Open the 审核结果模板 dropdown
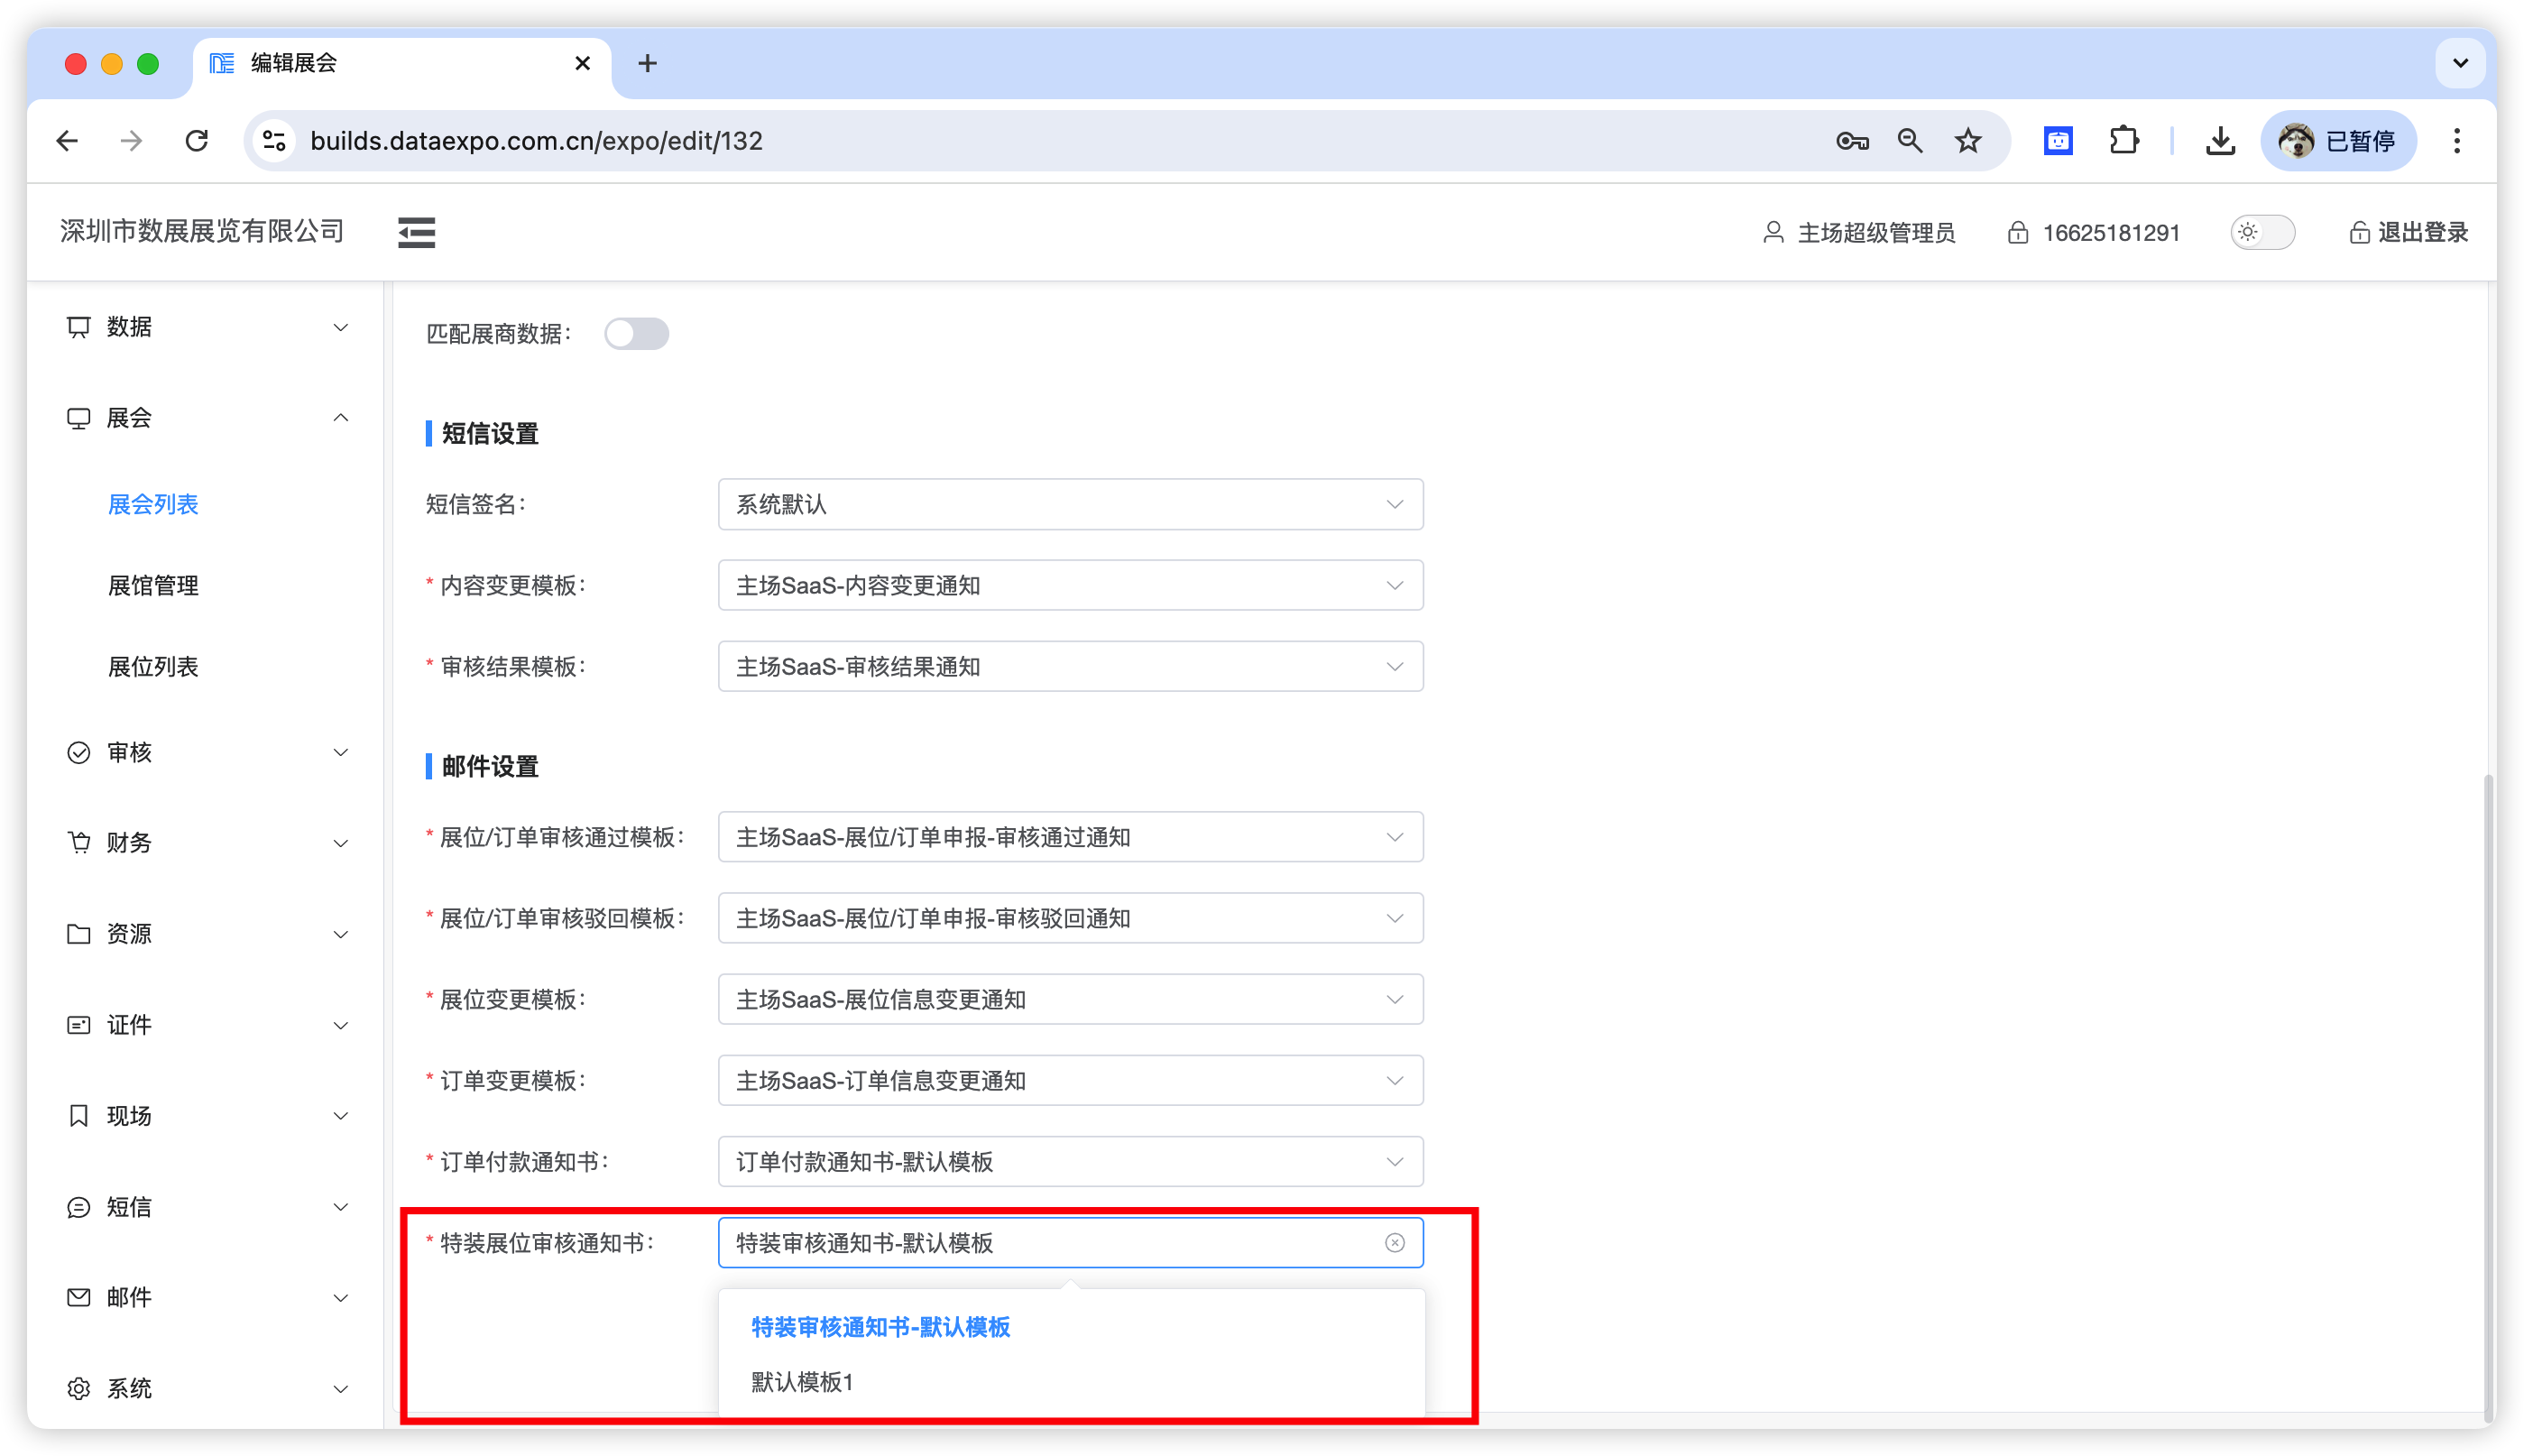 [x=1070, y=666]
